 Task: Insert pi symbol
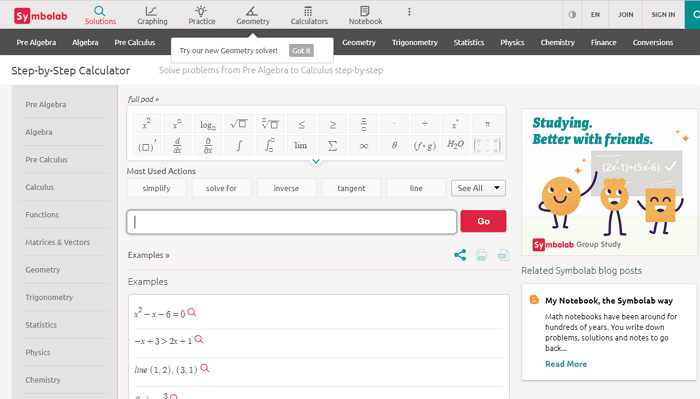487,124
